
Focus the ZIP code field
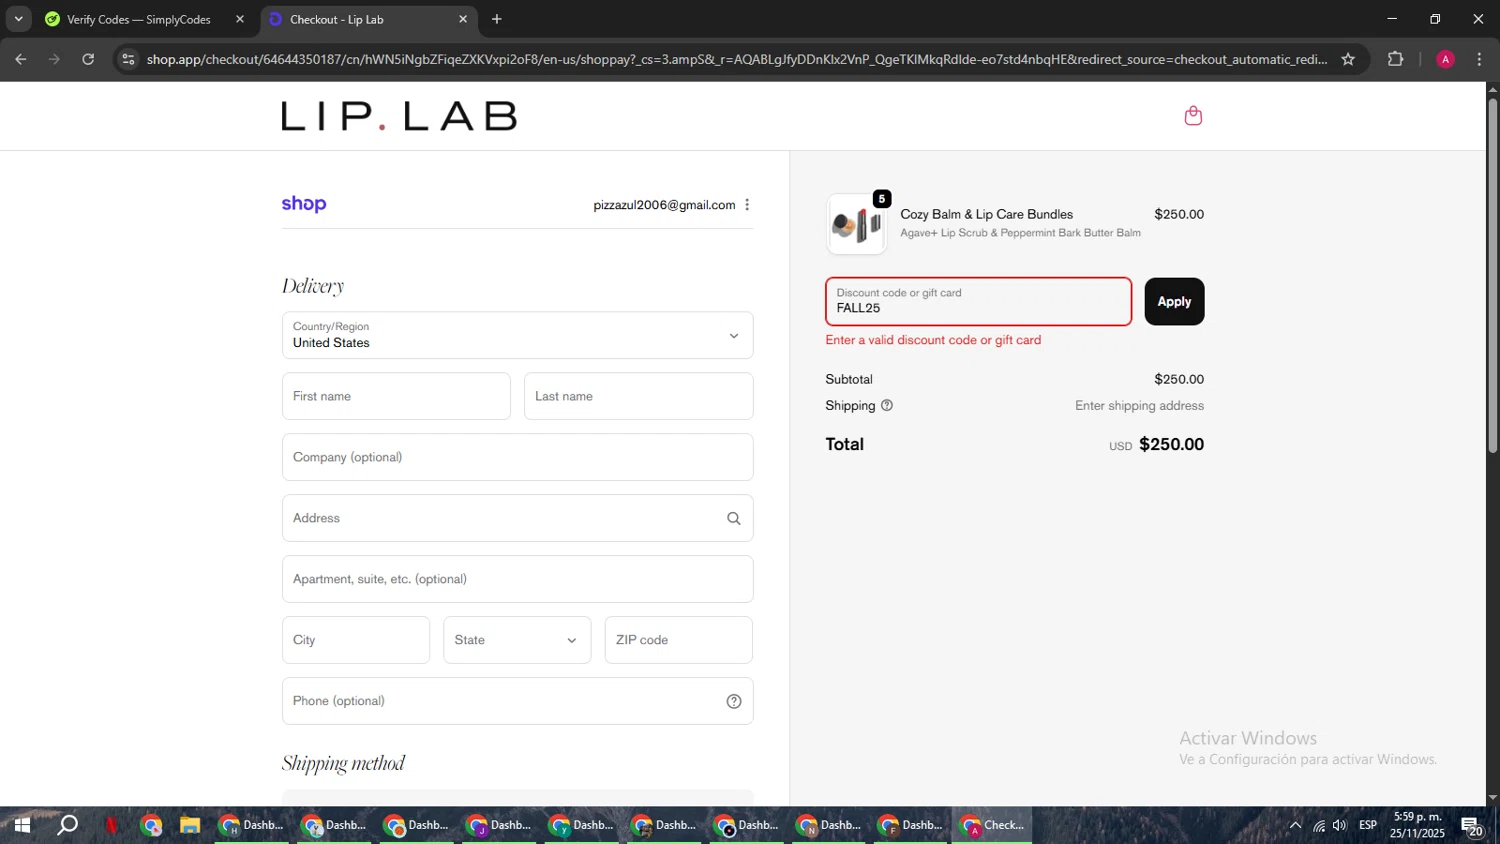(679, 640)
